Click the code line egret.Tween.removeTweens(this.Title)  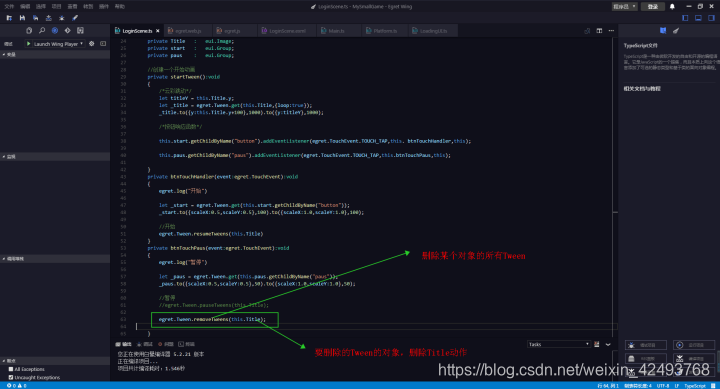[212, 319]
